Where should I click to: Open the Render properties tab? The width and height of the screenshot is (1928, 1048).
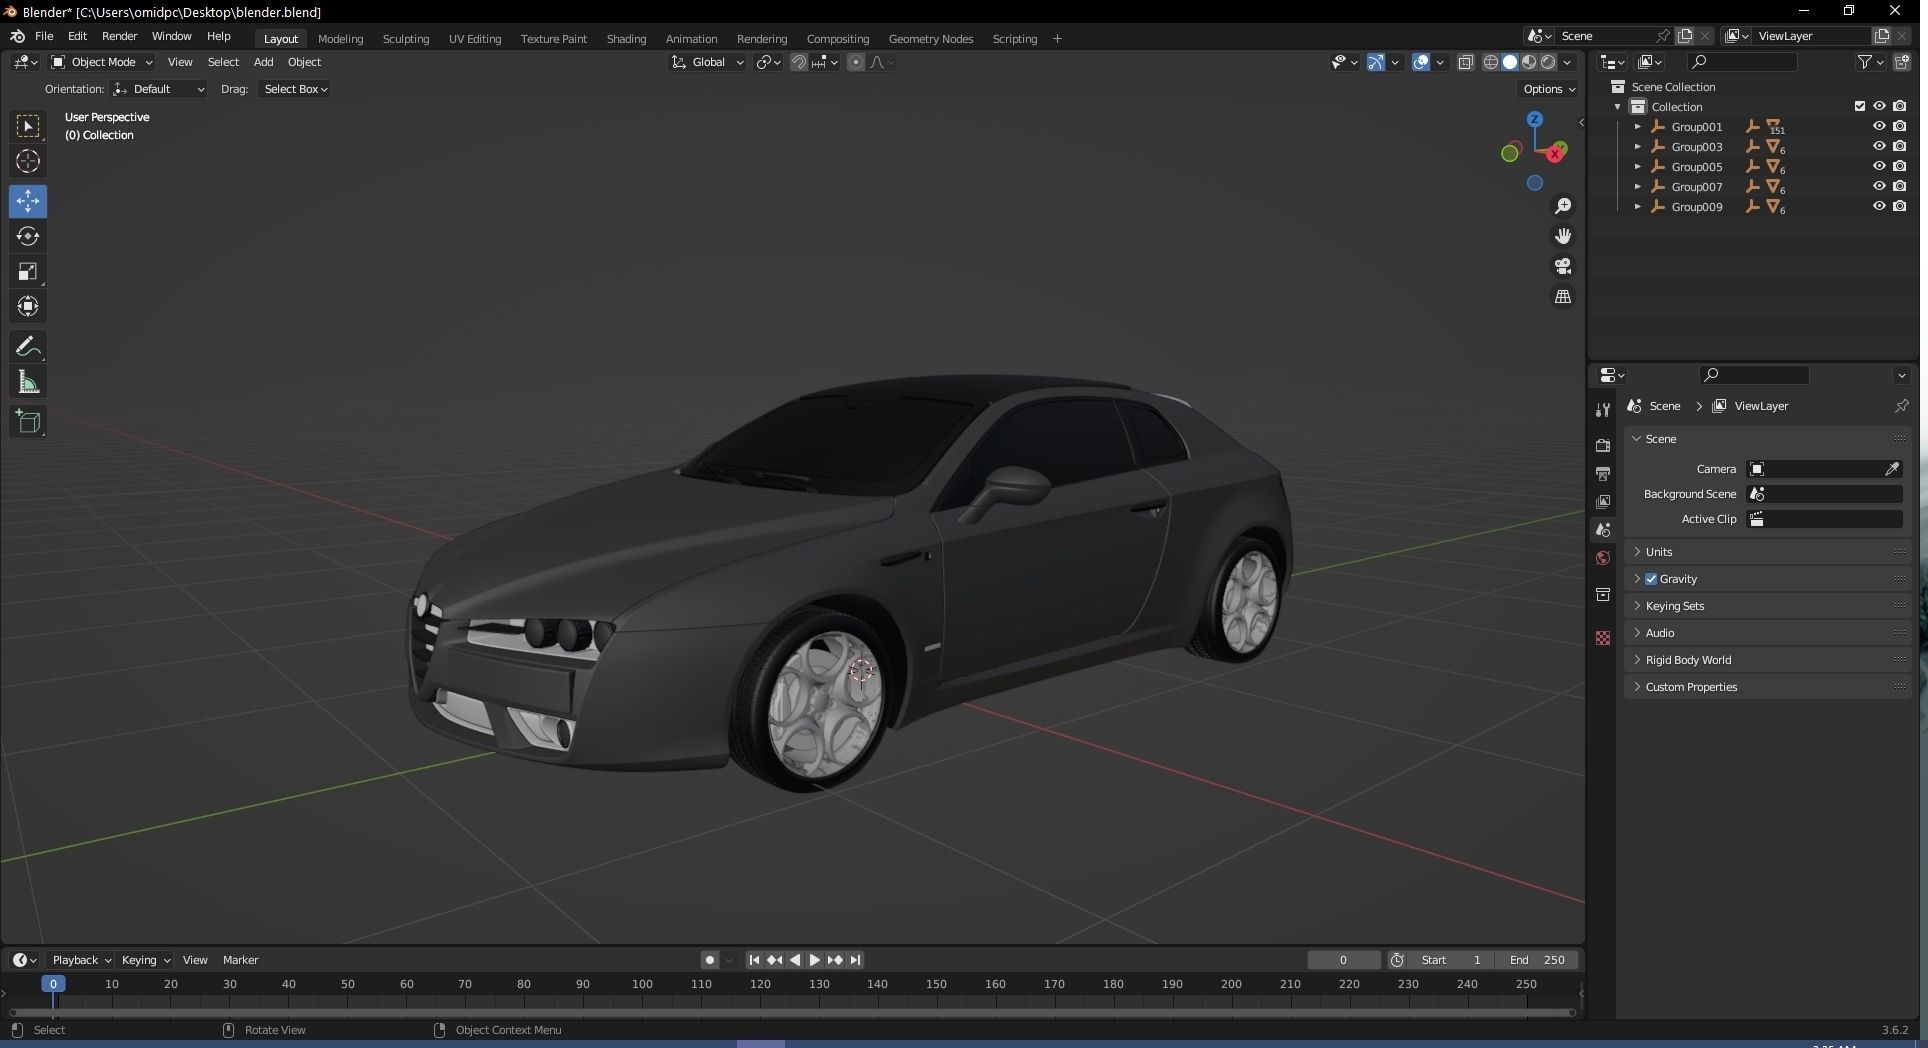(x=1603, y=445)
